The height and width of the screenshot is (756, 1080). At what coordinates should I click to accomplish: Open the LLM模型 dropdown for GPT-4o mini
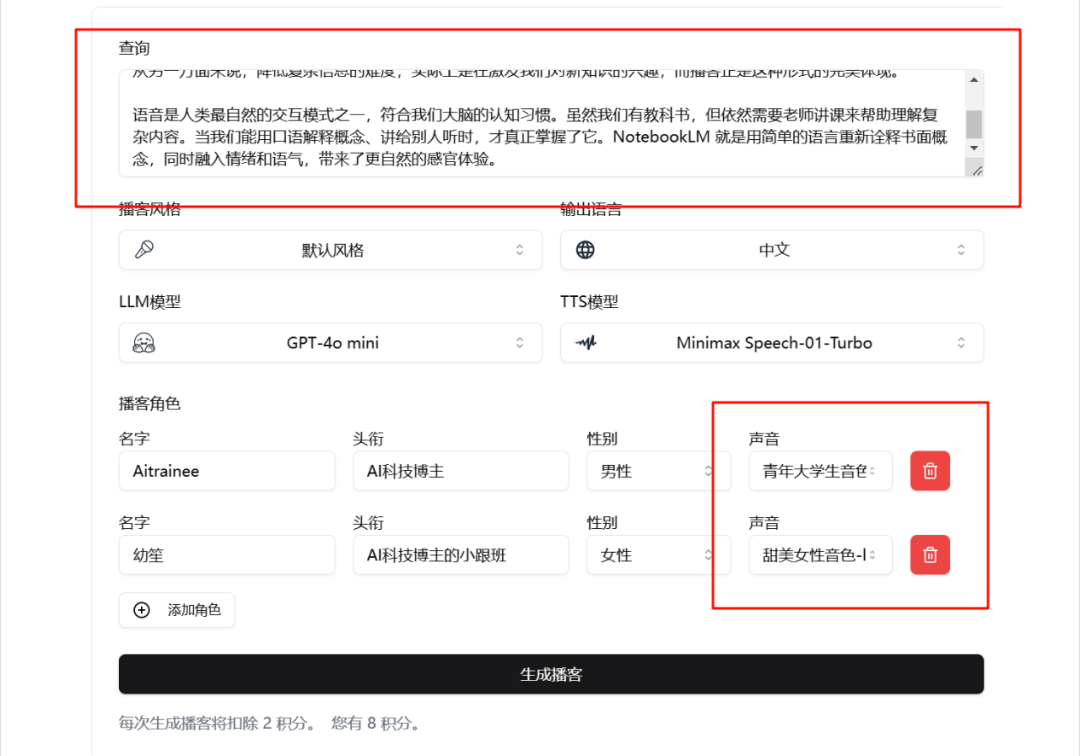[330, 342]
